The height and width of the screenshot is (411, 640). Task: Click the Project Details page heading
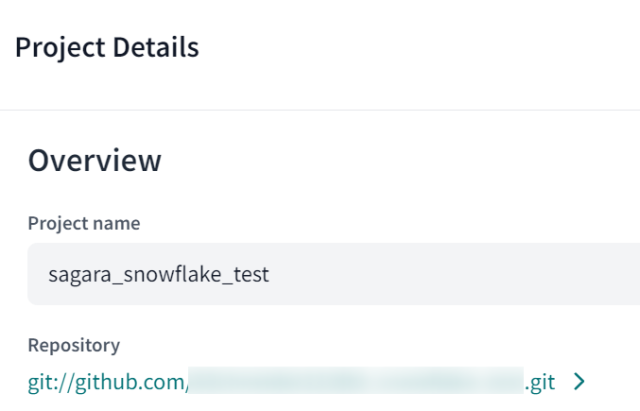pos(107,47)
